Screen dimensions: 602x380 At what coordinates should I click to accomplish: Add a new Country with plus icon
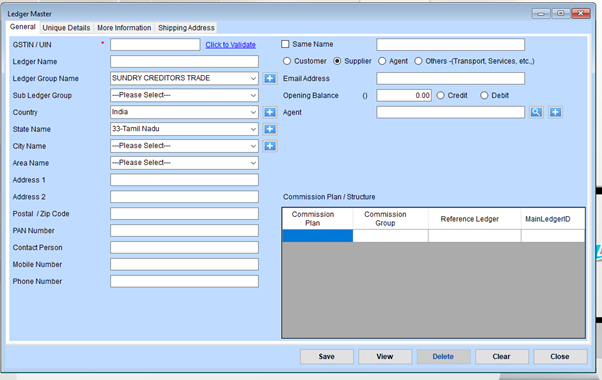270,112
